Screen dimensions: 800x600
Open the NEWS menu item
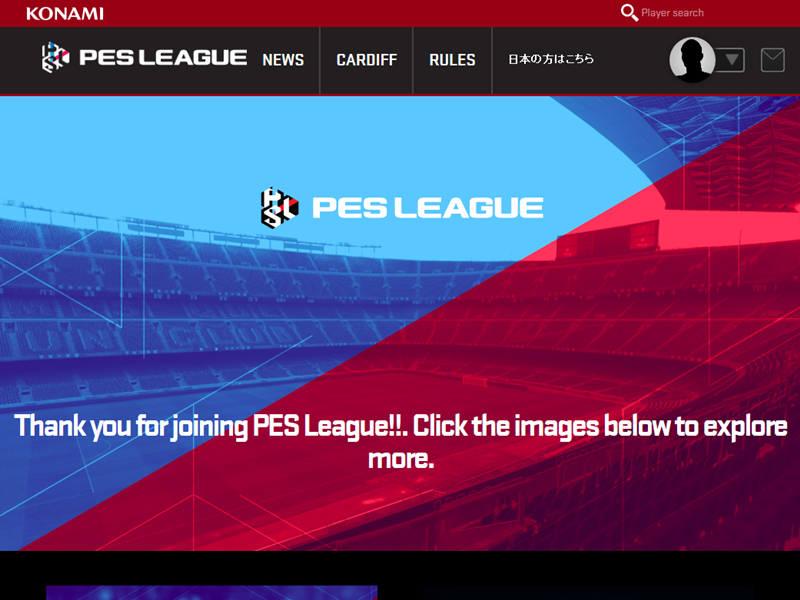tap(283, 60)
